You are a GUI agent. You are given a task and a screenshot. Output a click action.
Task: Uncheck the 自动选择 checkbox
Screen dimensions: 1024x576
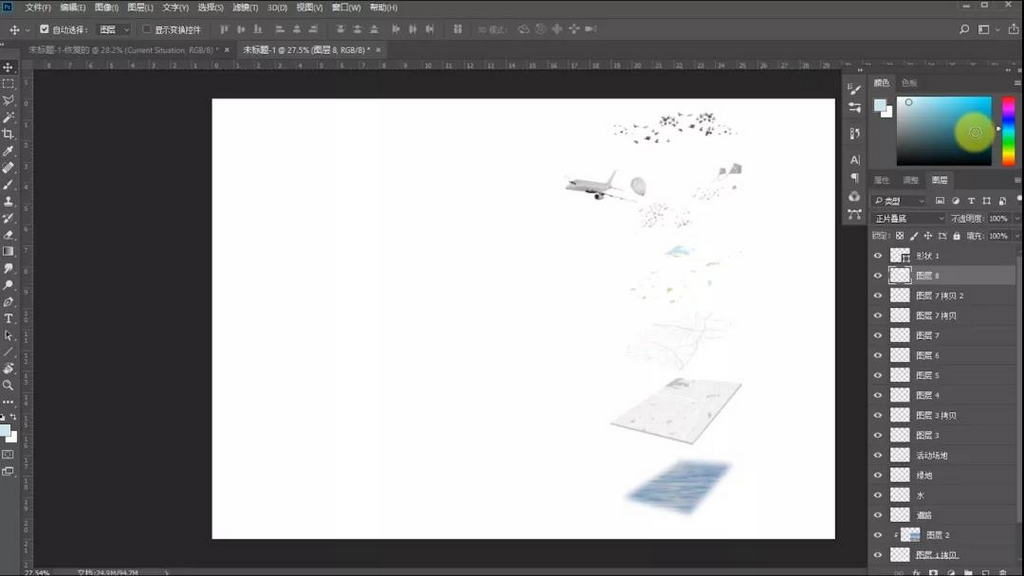43,30
